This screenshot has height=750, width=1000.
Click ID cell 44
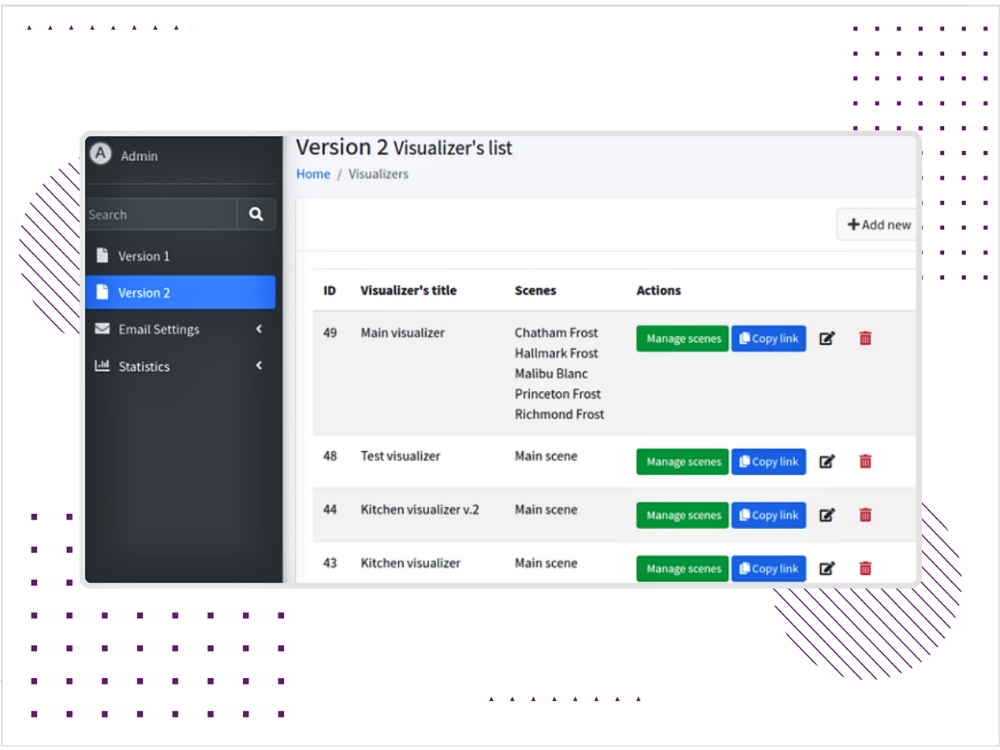point(330,510)
